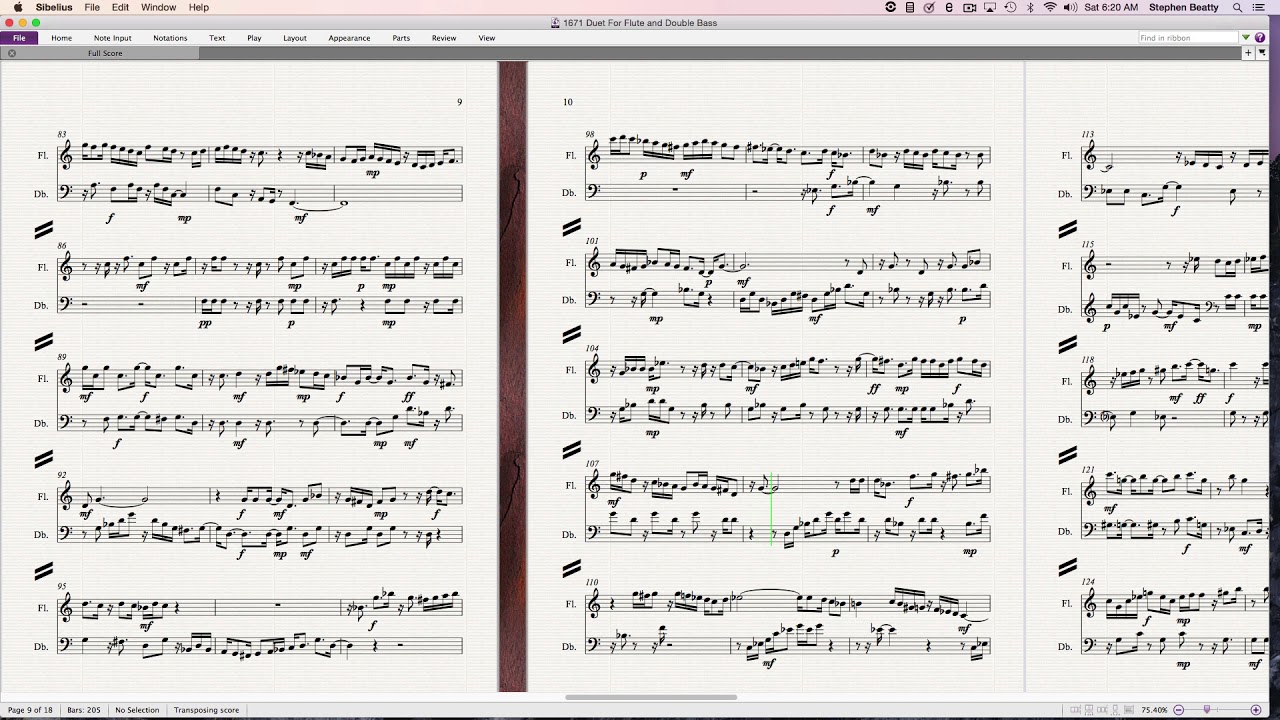Open Spotlight search in menu bar
1280x720 pixels.
1237,7
